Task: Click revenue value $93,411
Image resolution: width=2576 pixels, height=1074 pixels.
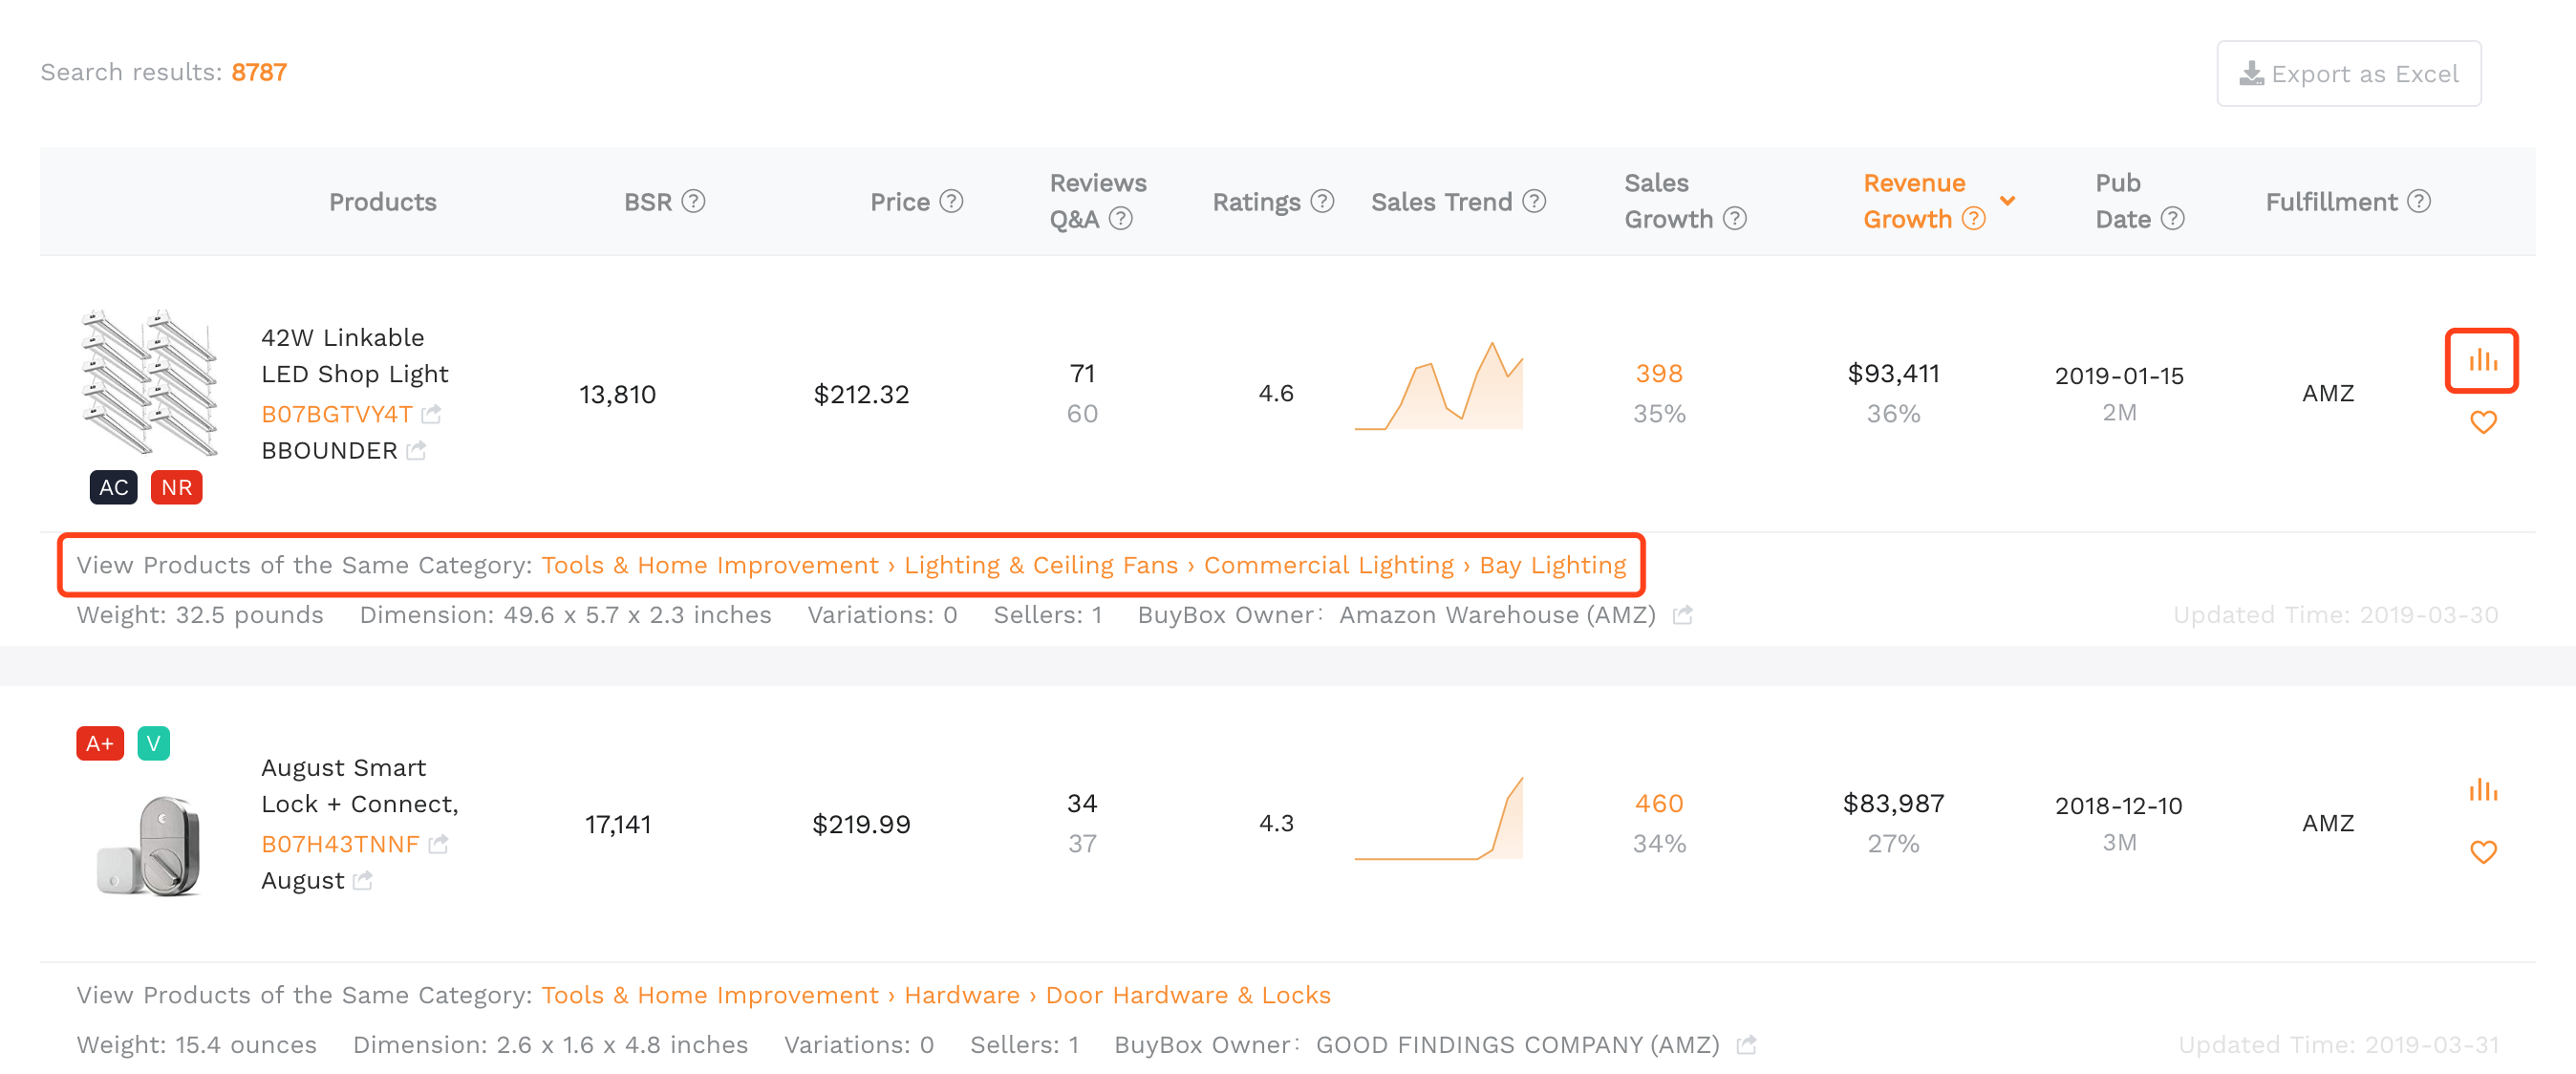Action: point(1893,373)
